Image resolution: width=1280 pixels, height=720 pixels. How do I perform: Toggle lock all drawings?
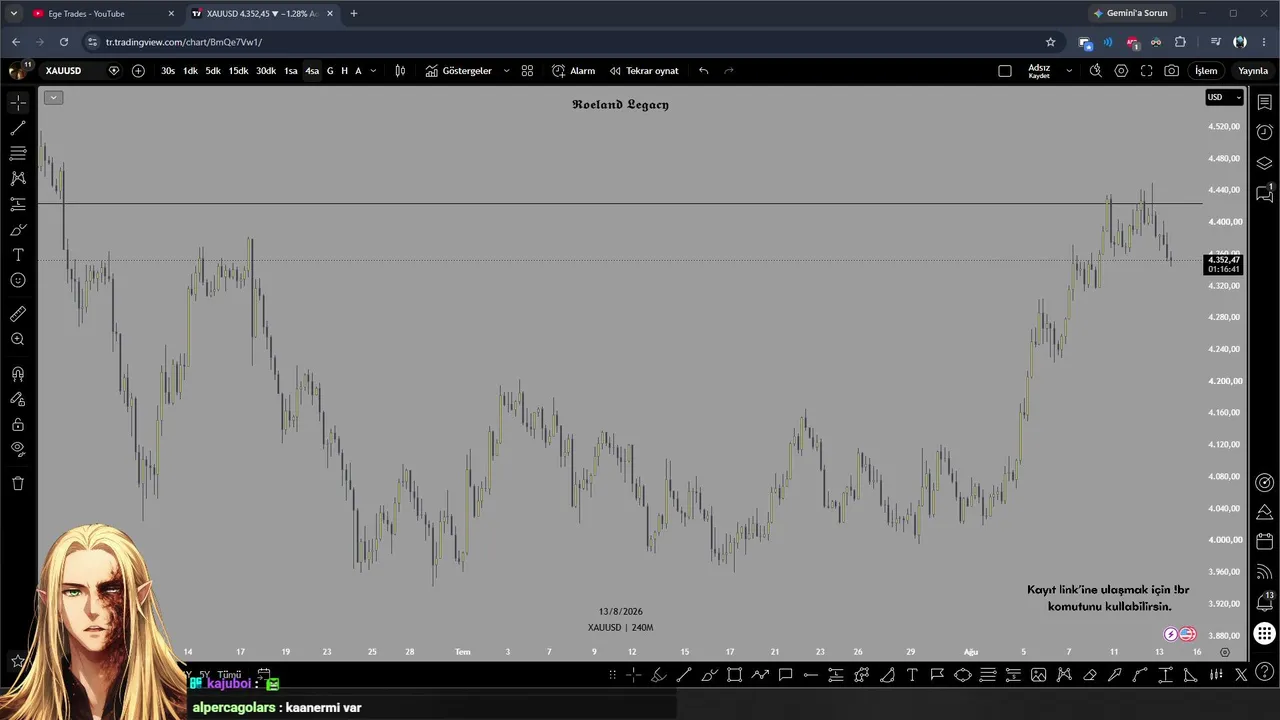pyautogui.click(x=18, y=424)
